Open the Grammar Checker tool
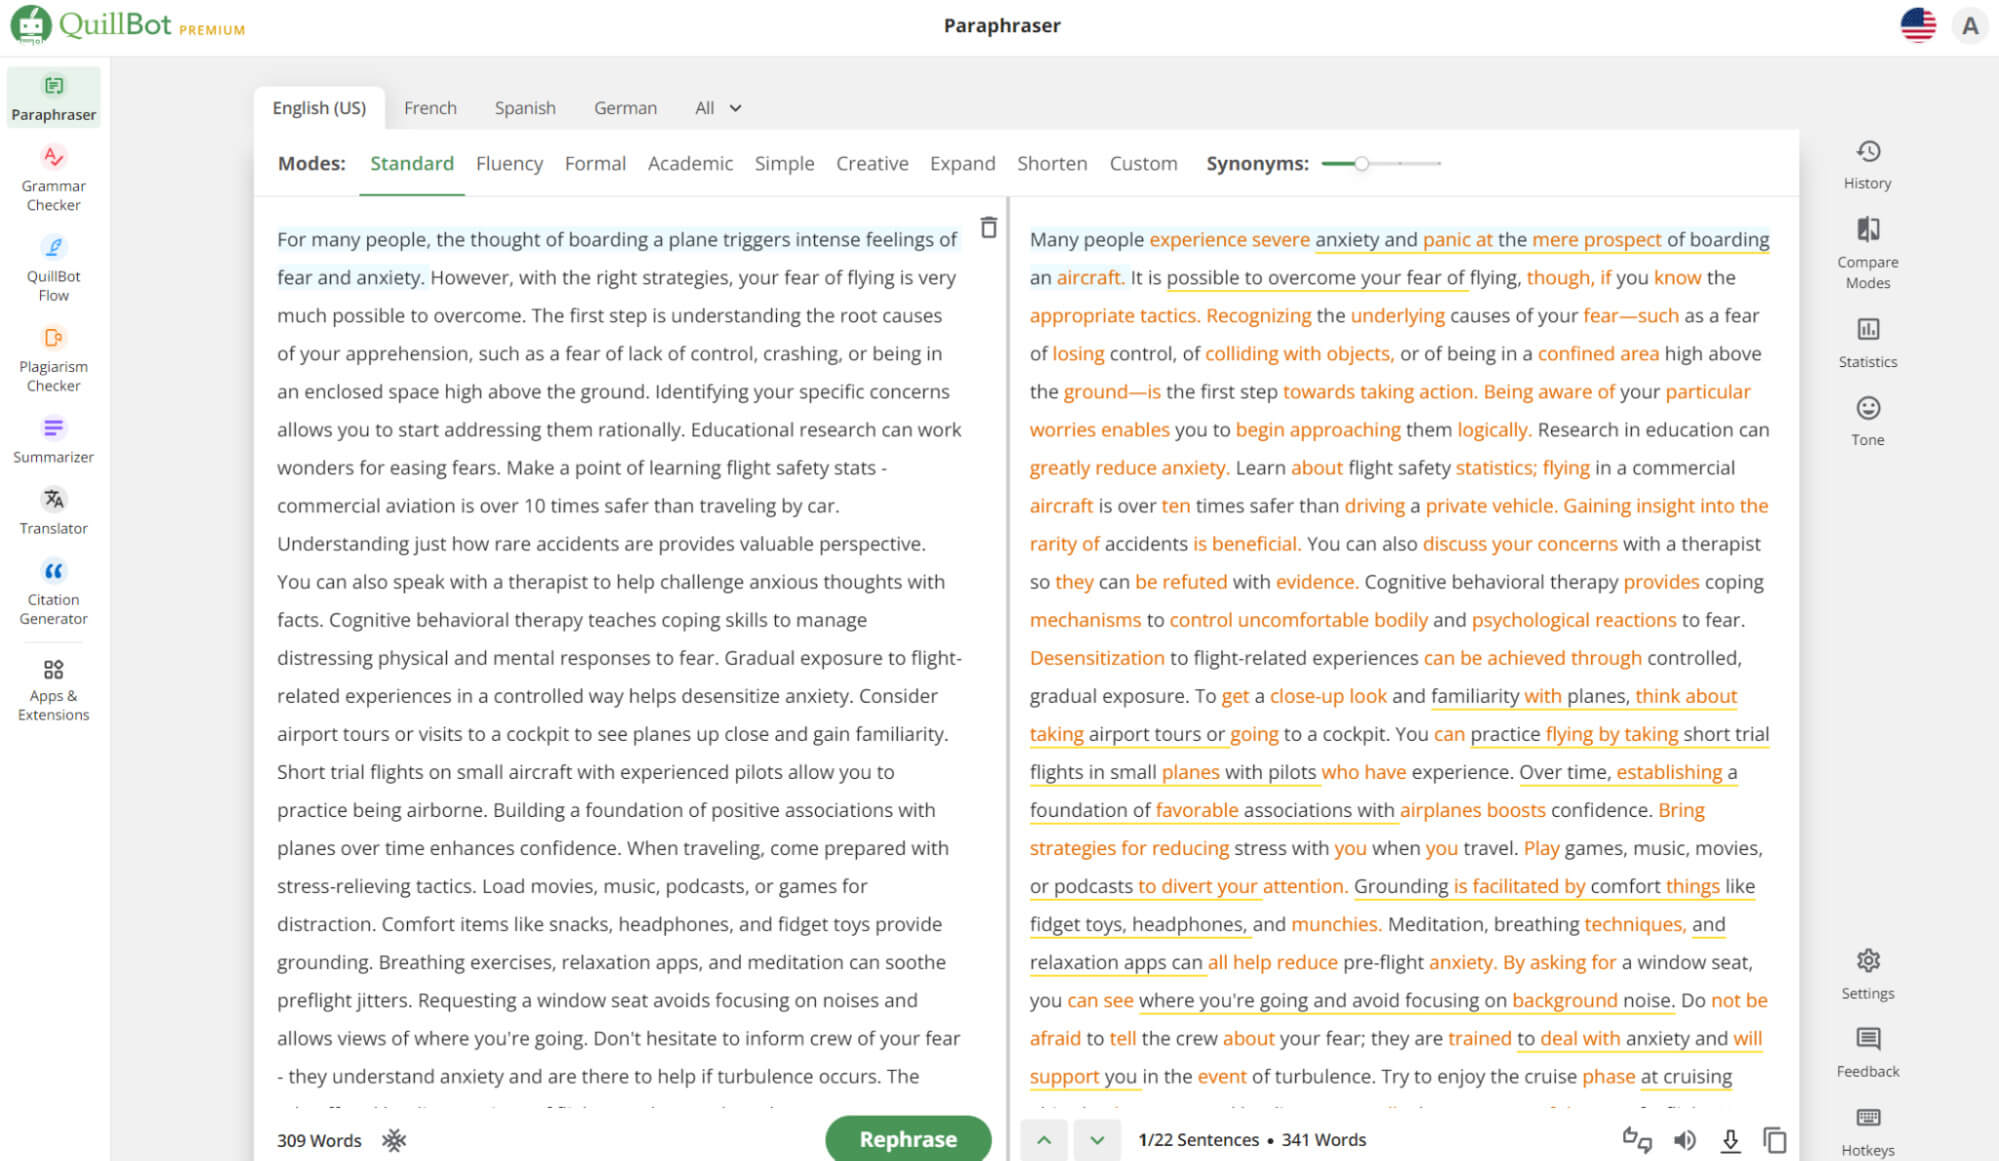 (x=53, y=178)
